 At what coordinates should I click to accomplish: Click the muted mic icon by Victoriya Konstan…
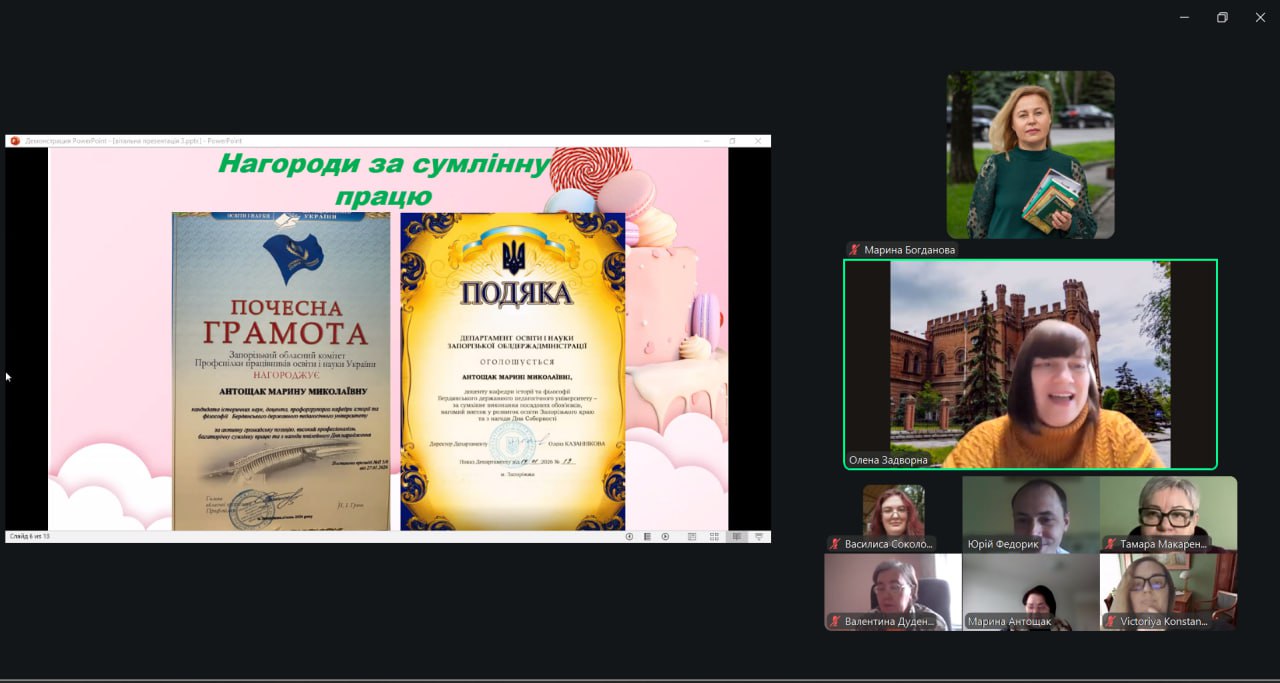pyautogui.click(x=1110, y=622)
